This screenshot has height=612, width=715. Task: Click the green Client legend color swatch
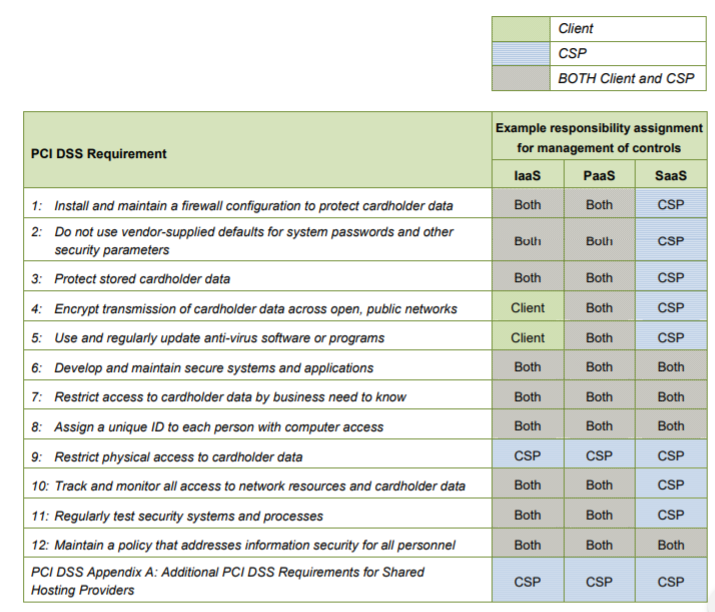point(521,29)
